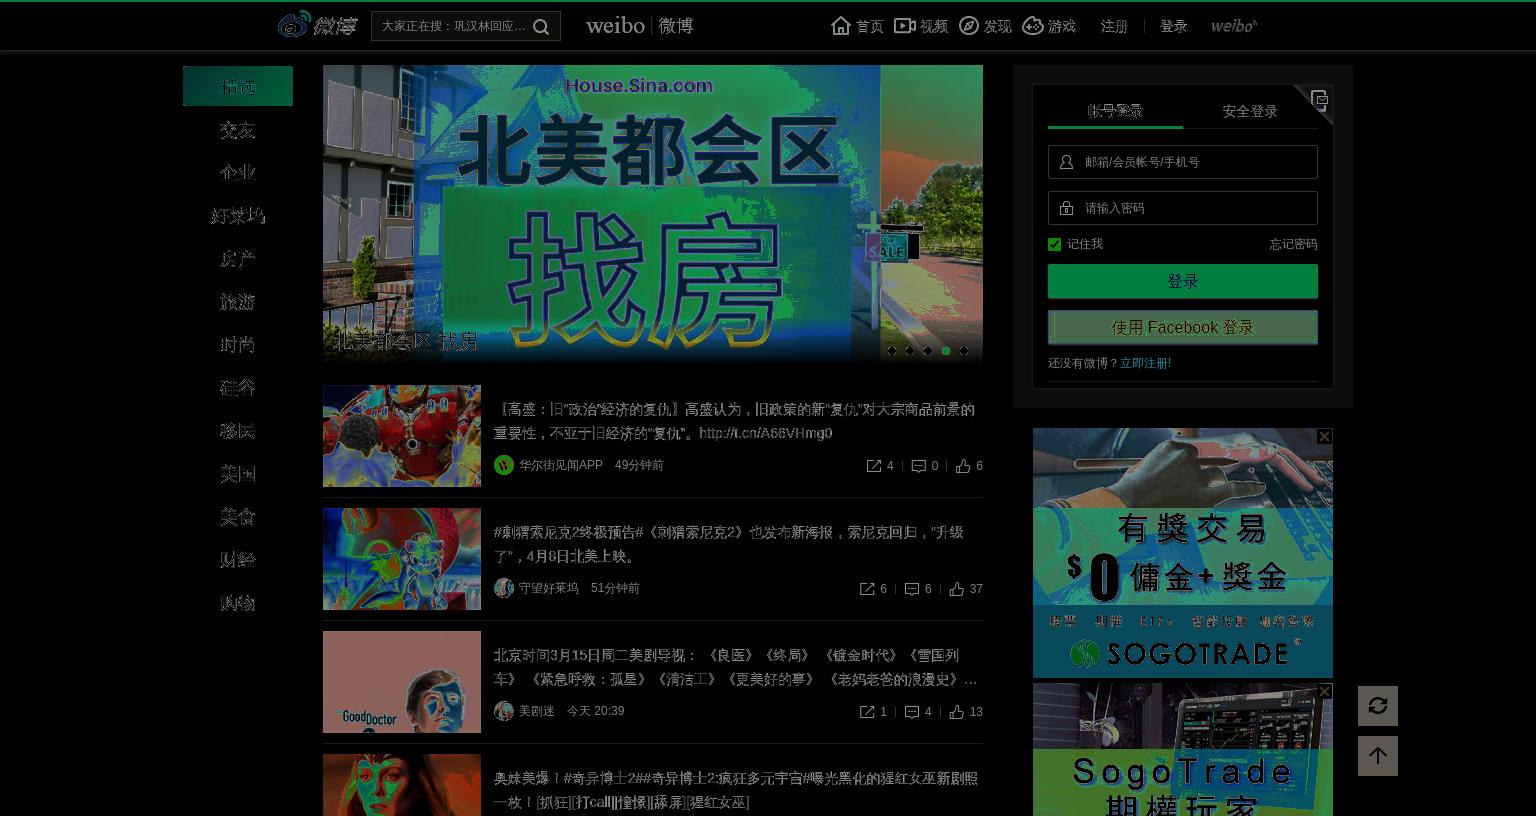
Task: Open 视频 video in the top navigation
Action: 921,26
